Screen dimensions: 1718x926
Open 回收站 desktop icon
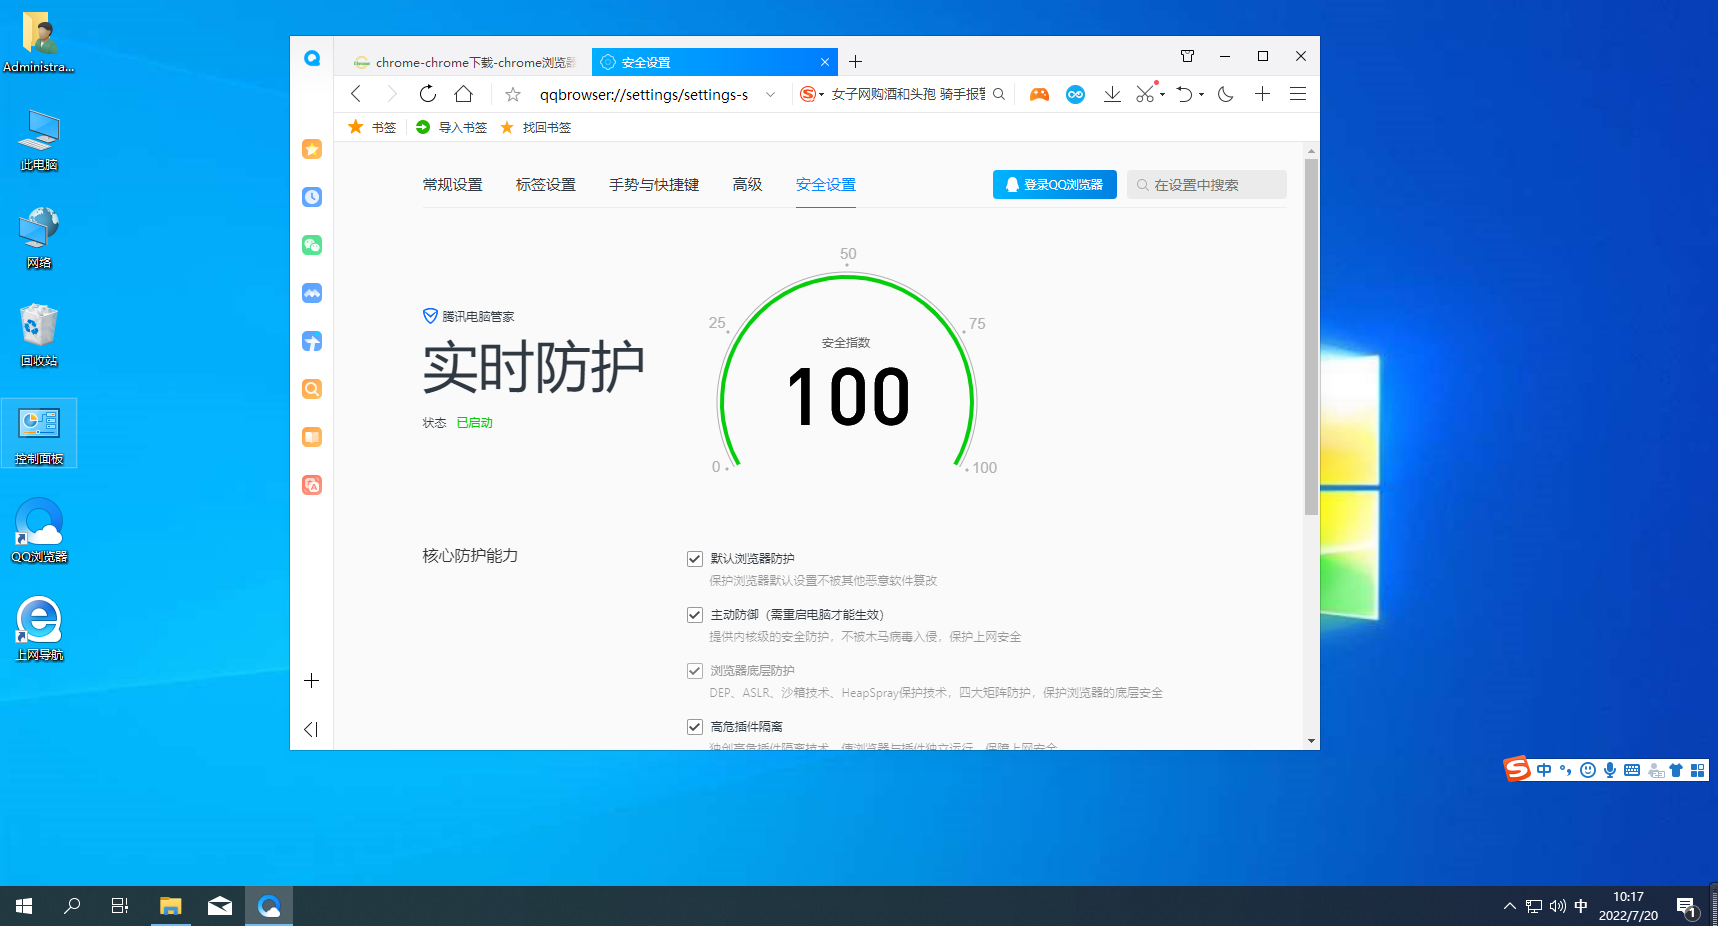[x=39, y=336]
